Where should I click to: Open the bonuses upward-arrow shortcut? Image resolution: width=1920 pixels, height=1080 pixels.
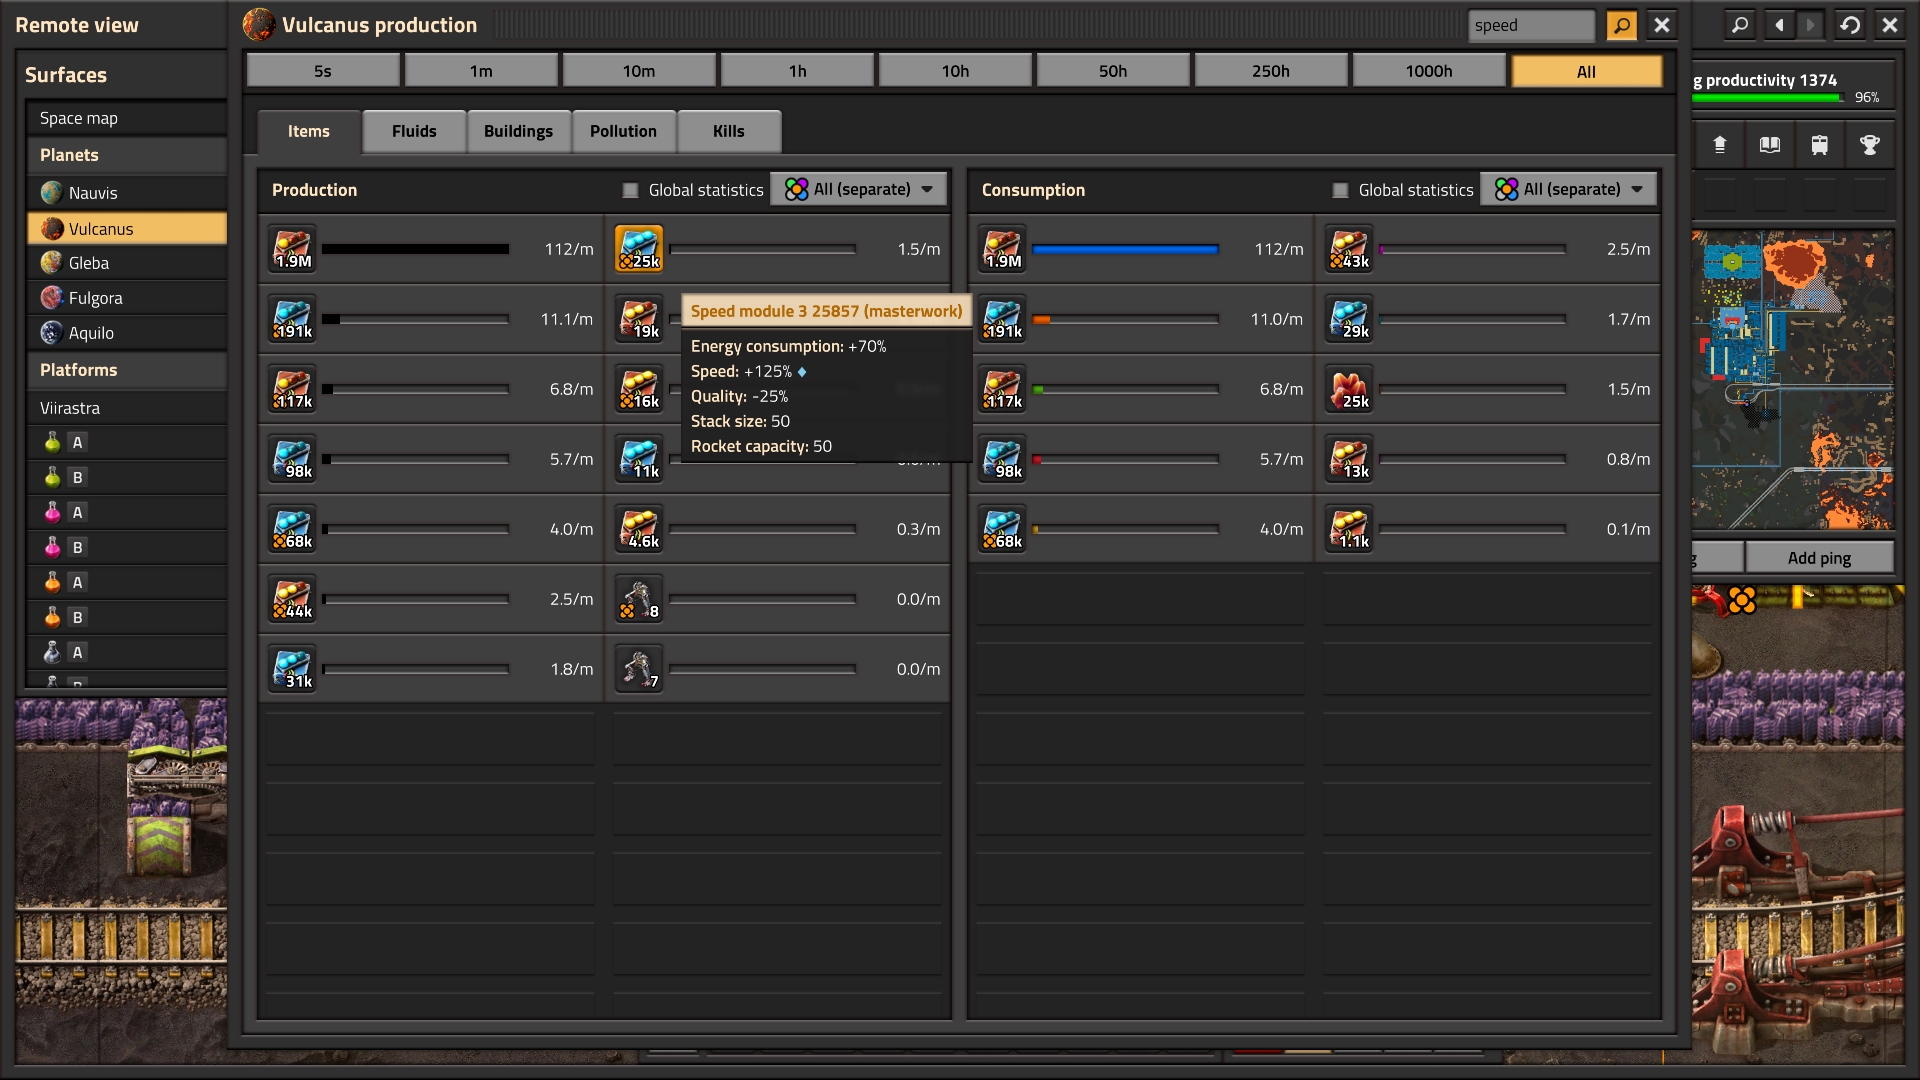(1720, 145)
